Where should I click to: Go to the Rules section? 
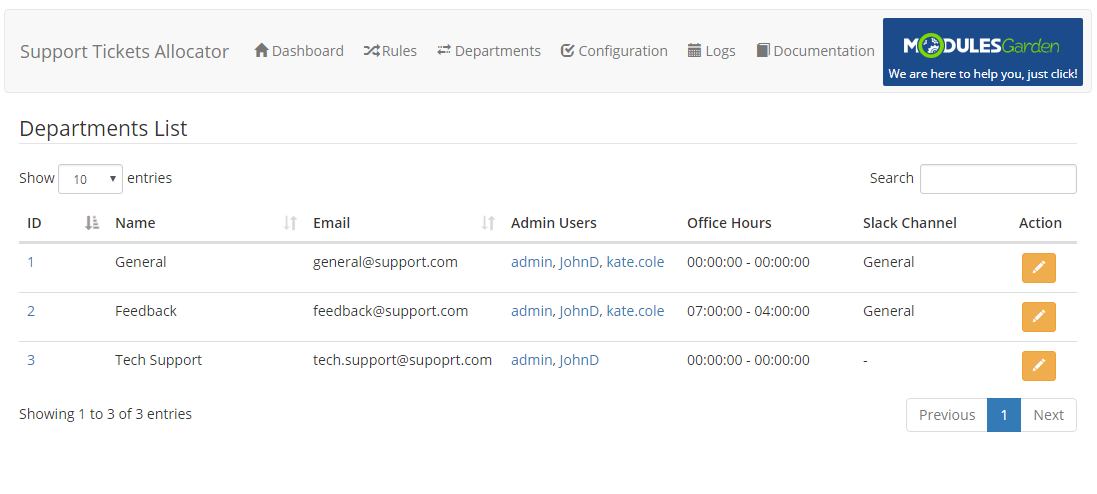coord(390,51)
